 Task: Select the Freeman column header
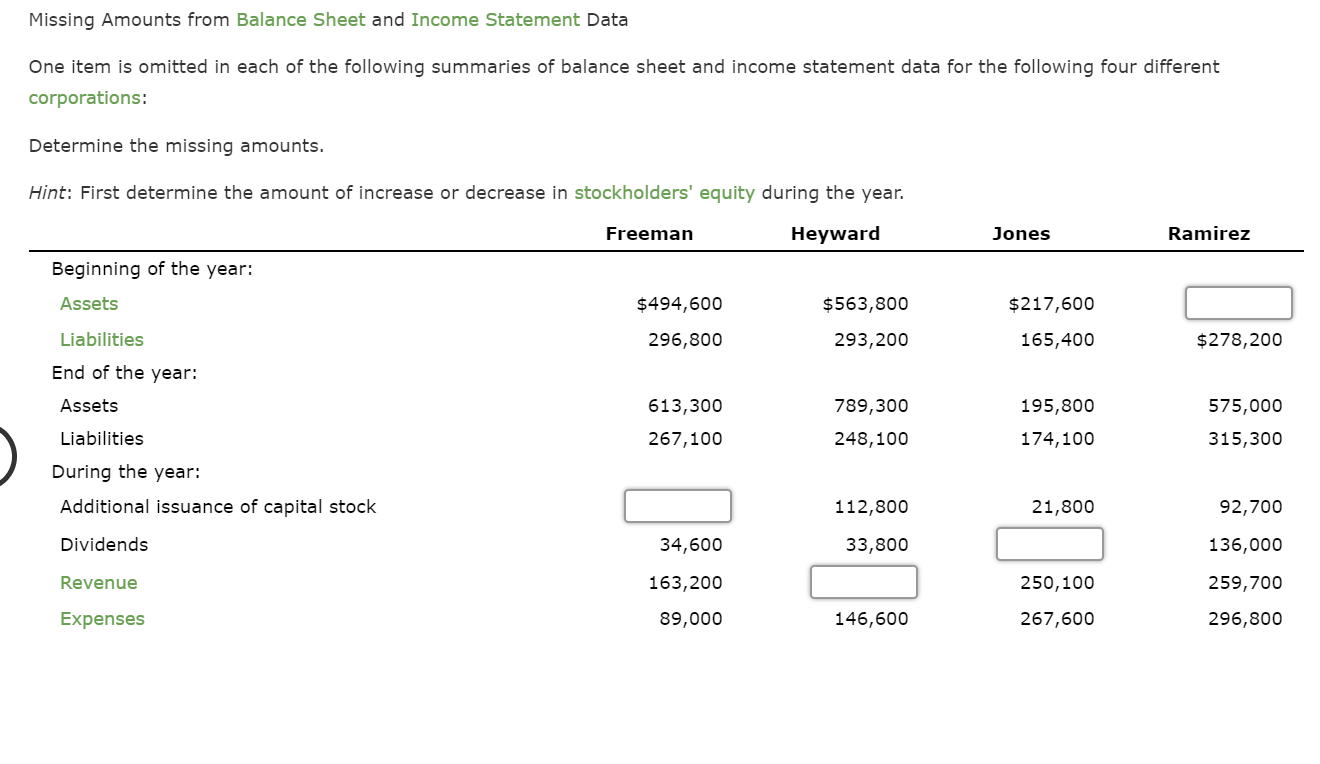tap(649, 233)
